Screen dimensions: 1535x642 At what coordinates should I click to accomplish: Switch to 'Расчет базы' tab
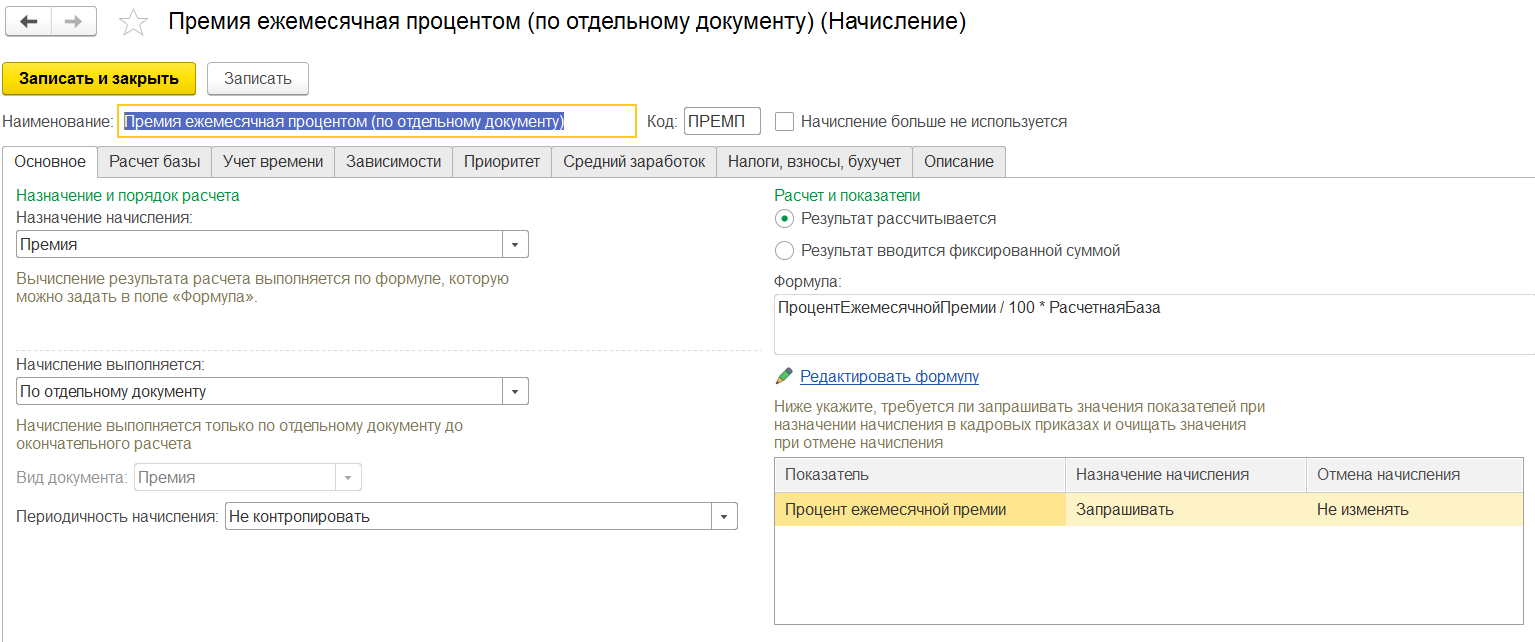154,161
